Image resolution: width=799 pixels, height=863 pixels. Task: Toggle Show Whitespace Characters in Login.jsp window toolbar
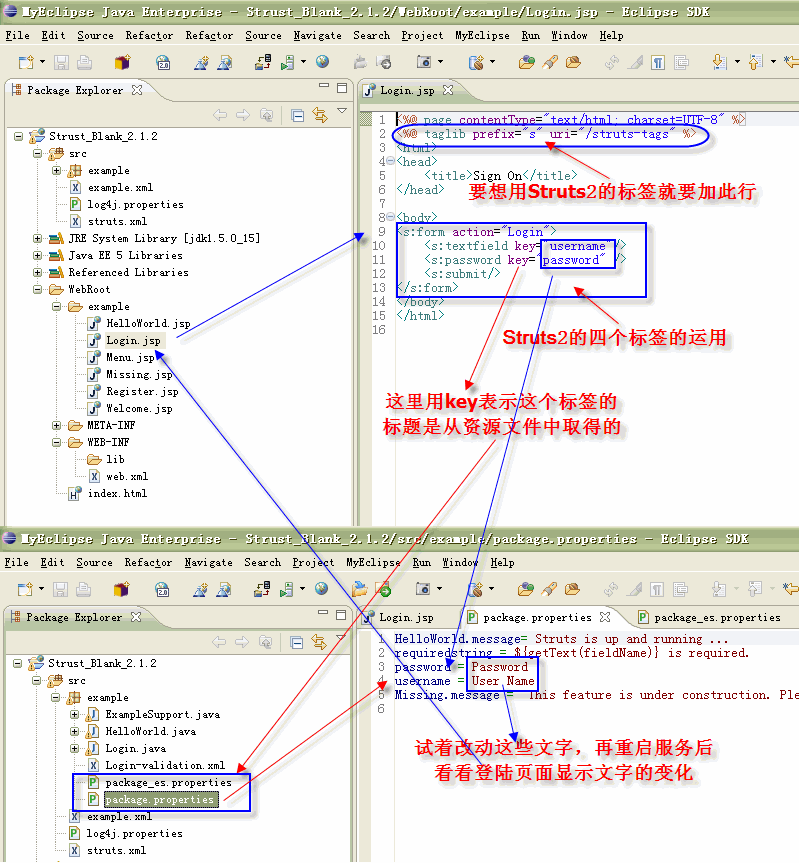tap(658, 62)
